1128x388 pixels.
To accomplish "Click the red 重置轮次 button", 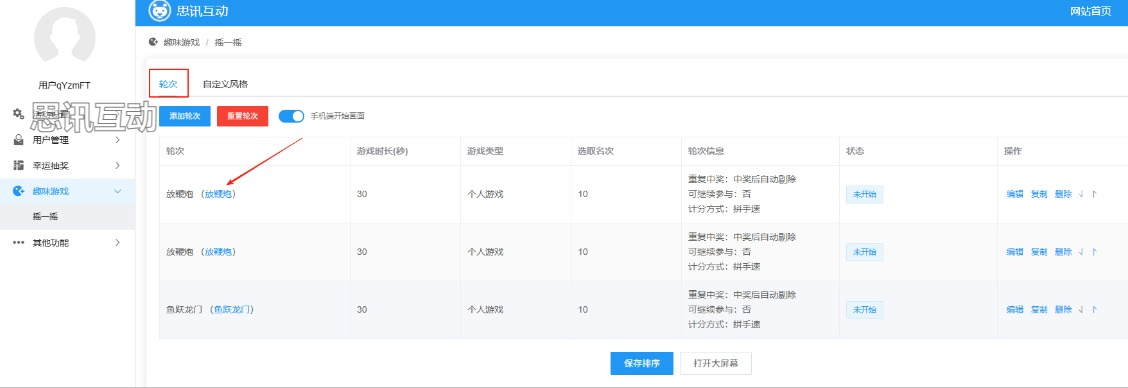I will pos(242,116).
